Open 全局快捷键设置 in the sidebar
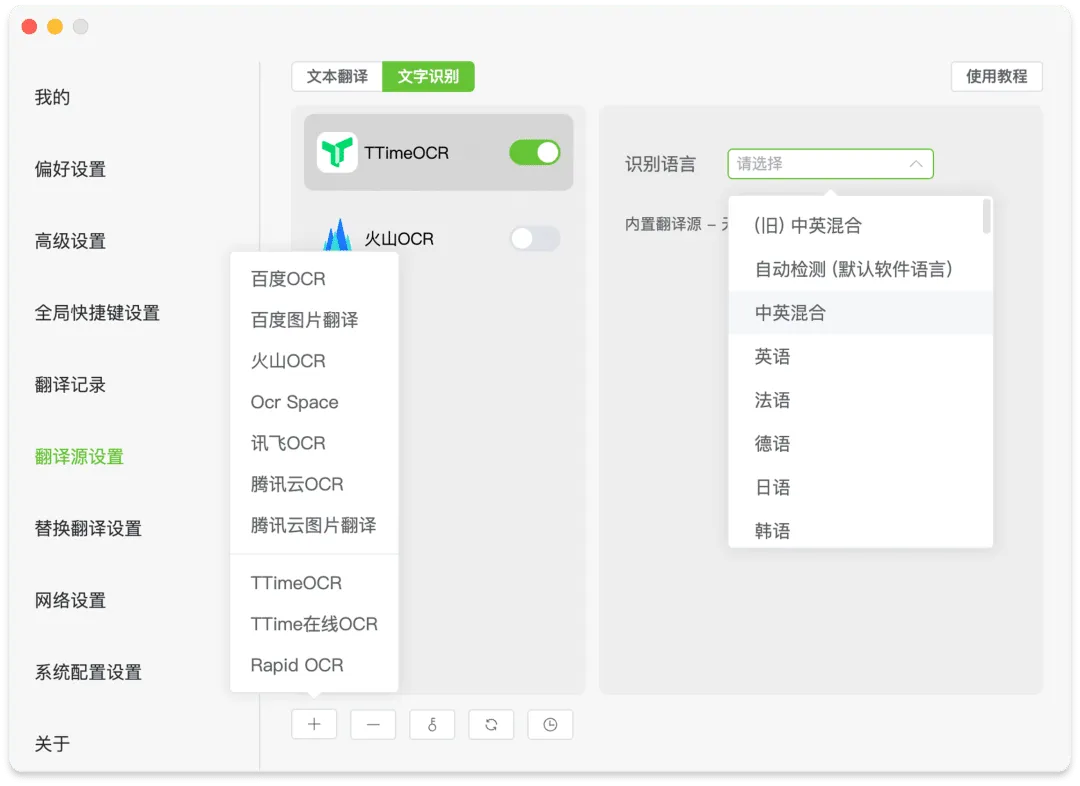The image size is (1080, 786). (x=97, y=313)
